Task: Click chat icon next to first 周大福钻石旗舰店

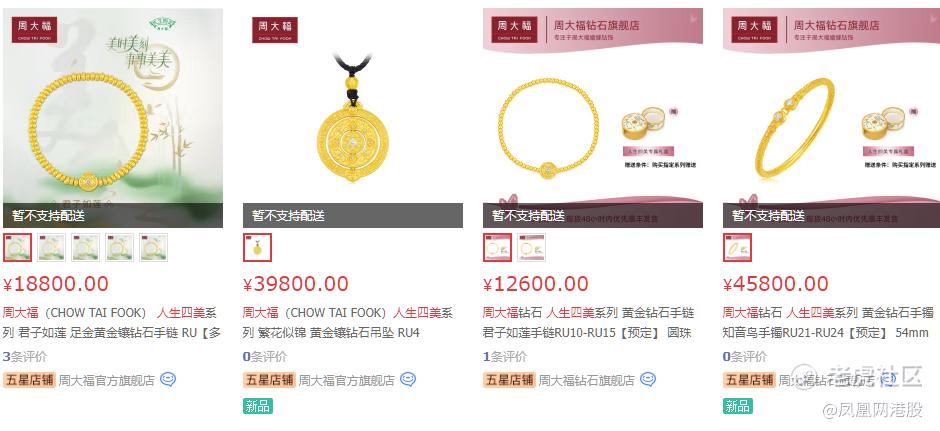Action: tap(648, 379)
